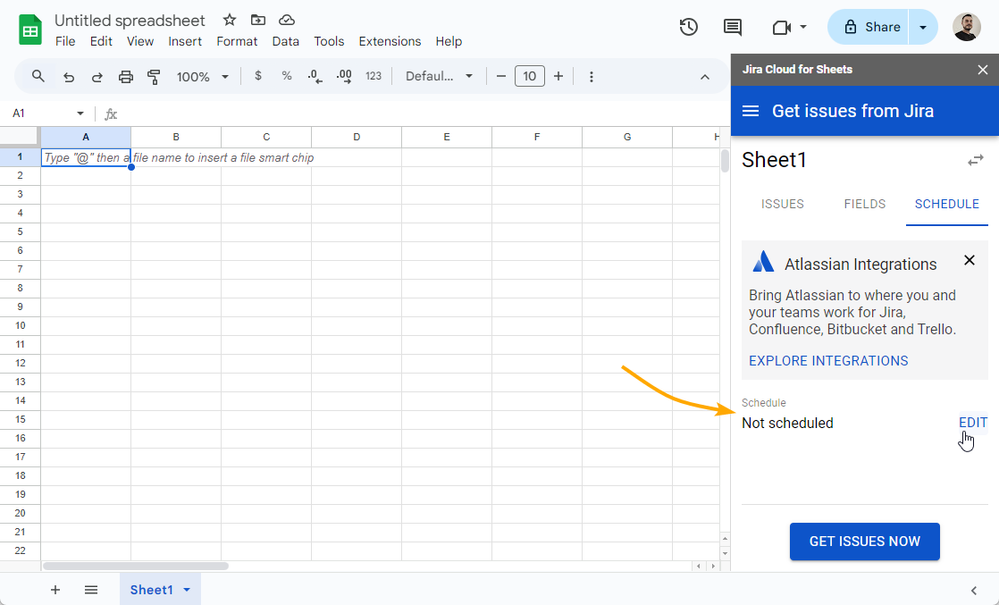Viewport: 999px width, 605px height.
Task: Dismiss the Atlassian Integrations card
Action: [x=969, y=260]
